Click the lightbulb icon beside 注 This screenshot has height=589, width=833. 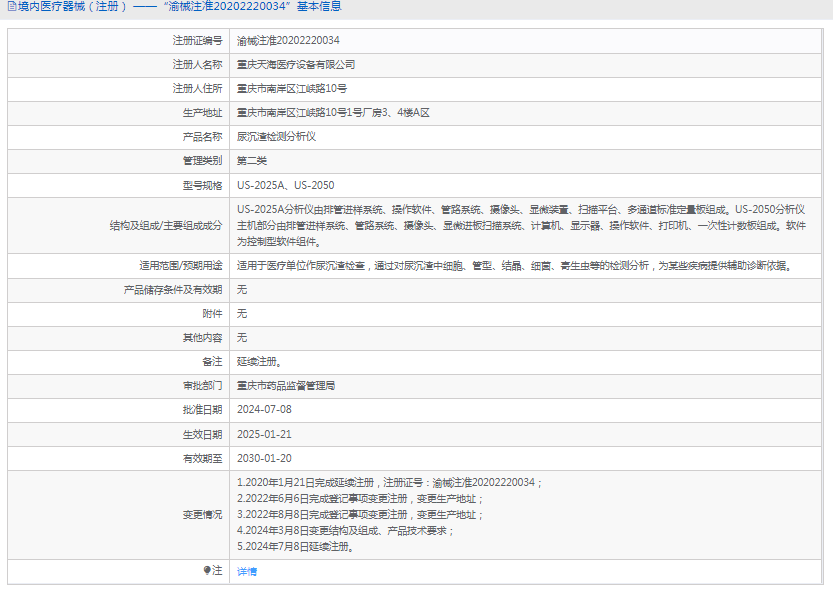[x=207, y=570]
